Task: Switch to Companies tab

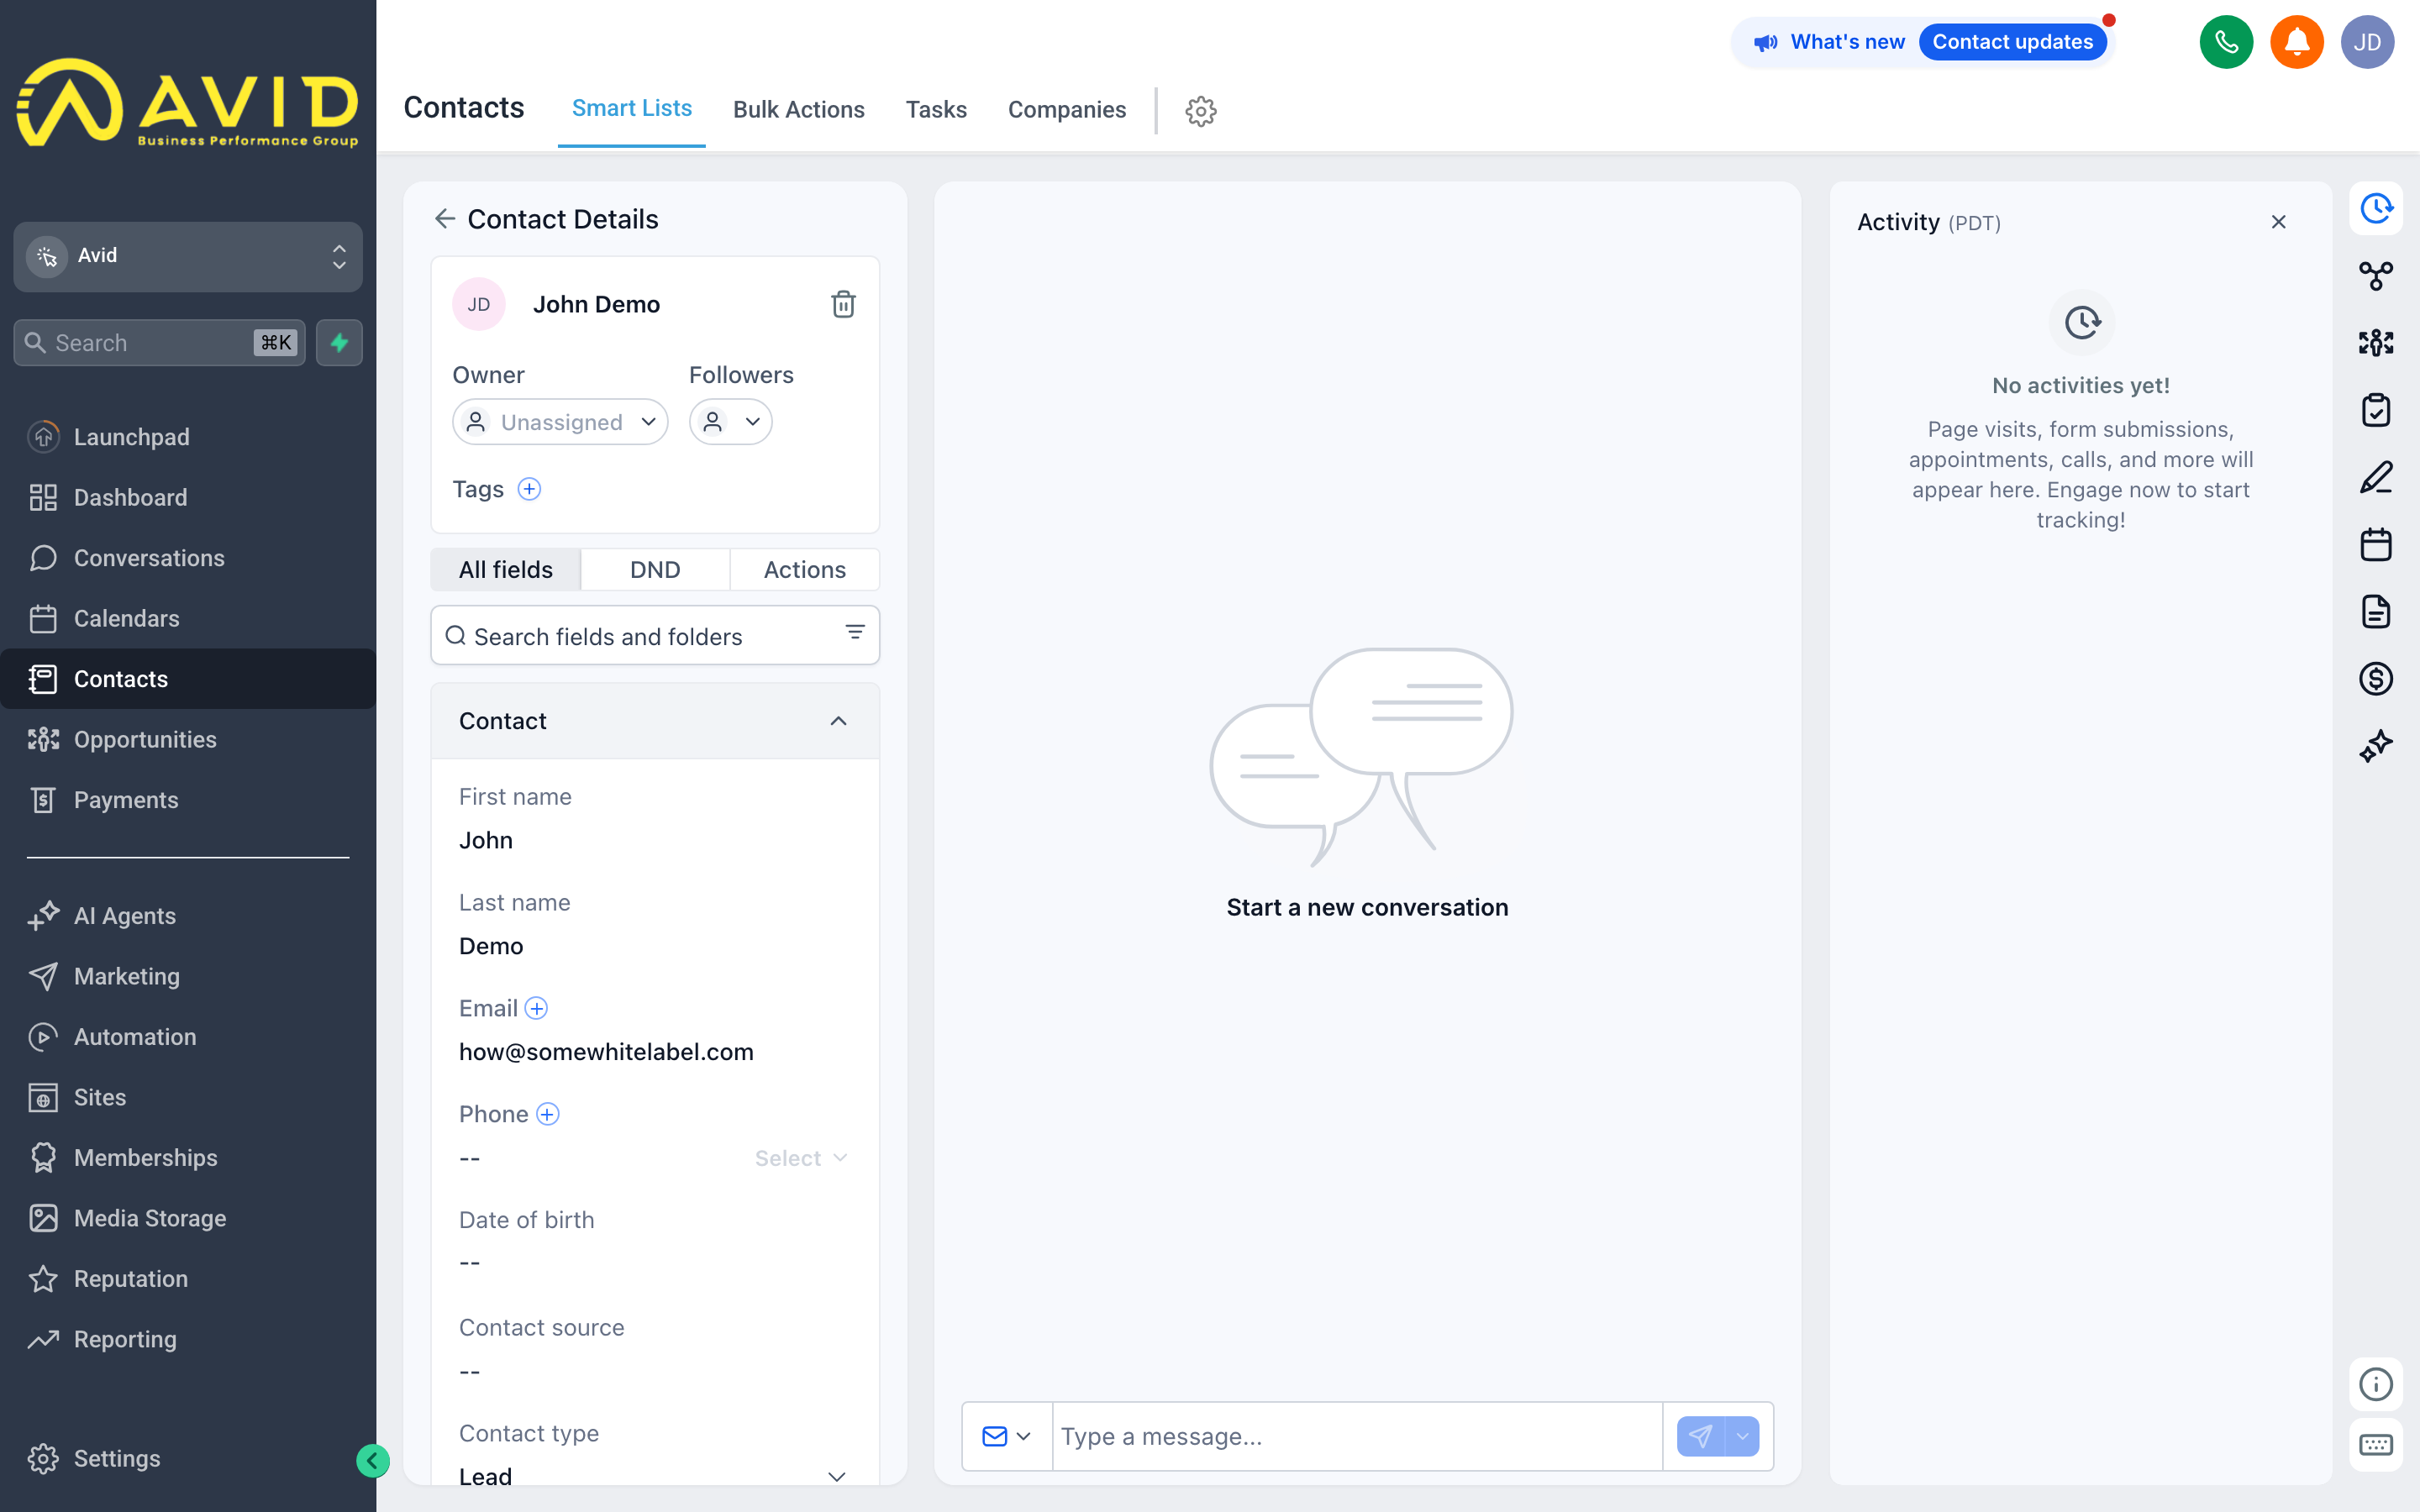Action: point(1066,110)
